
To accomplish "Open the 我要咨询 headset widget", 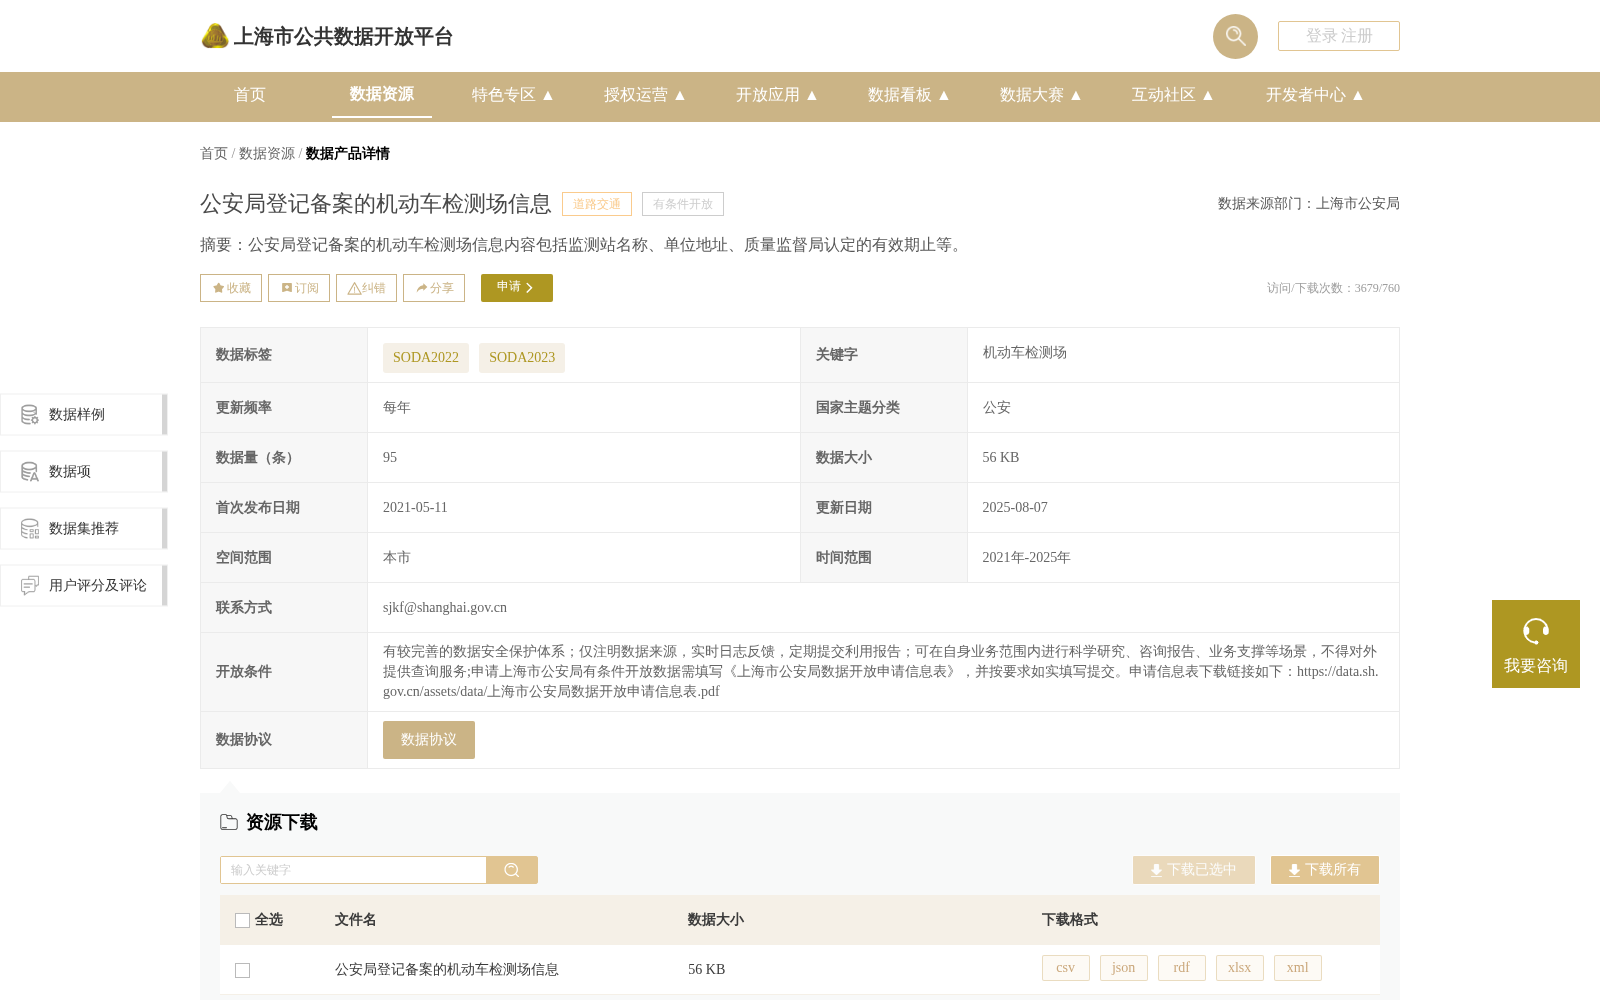I will (x=1536, y=644).
